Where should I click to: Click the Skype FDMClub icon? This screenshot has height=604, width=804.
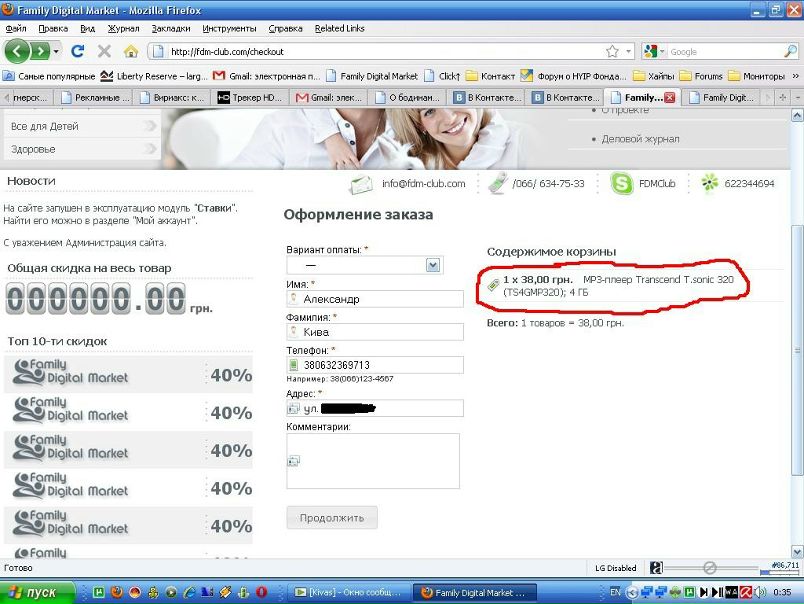tap(622, 183)
